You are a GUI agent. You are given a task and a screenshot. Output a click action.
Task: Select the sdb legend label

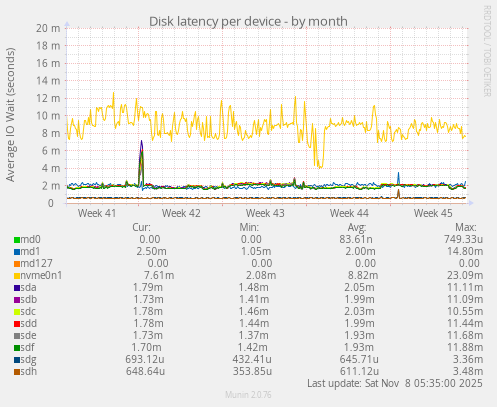29,299
